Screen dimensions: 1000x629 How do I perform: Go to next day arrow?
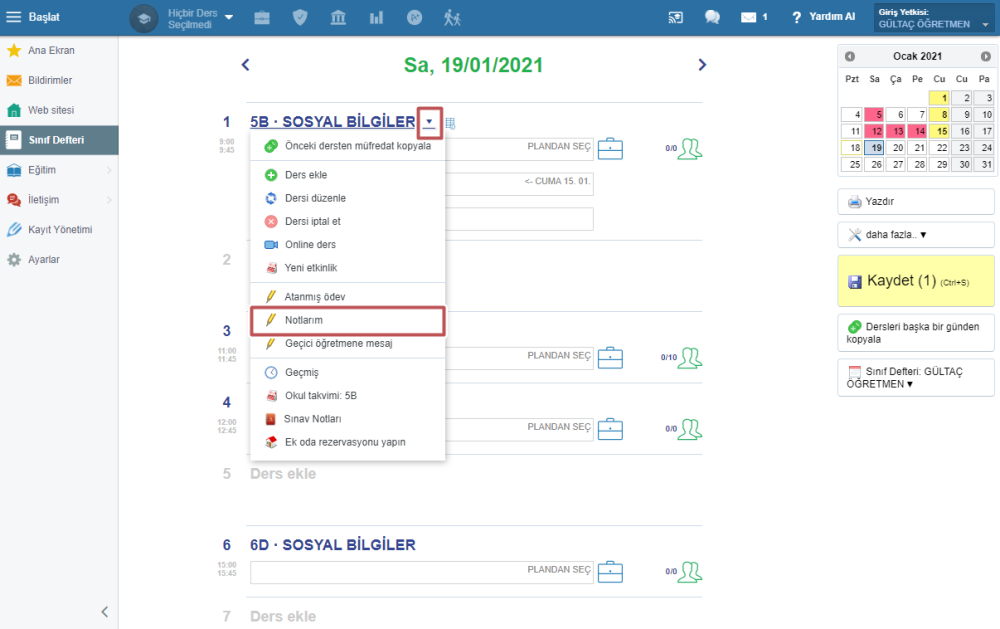click(x=702, y=64)
